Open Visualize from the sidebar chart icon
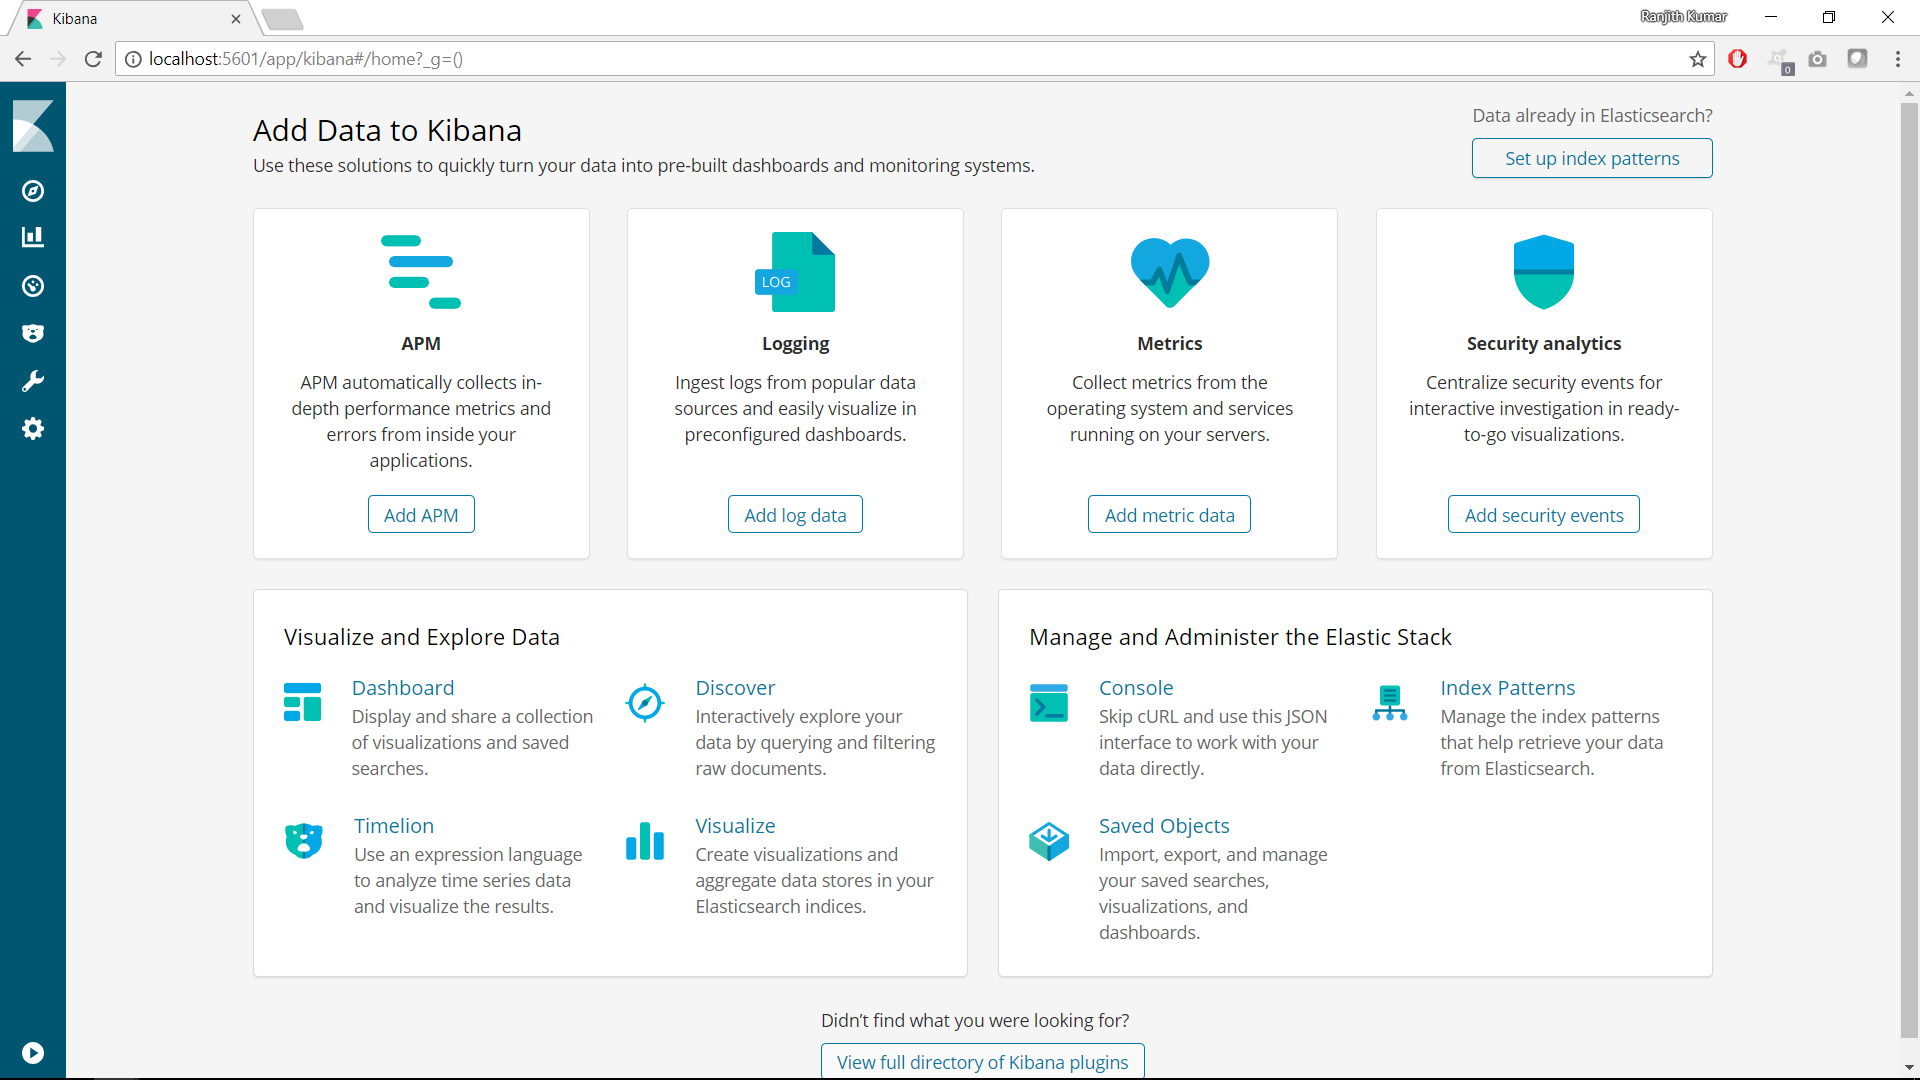This screenshot has width=1920, height=1080. 33,237
